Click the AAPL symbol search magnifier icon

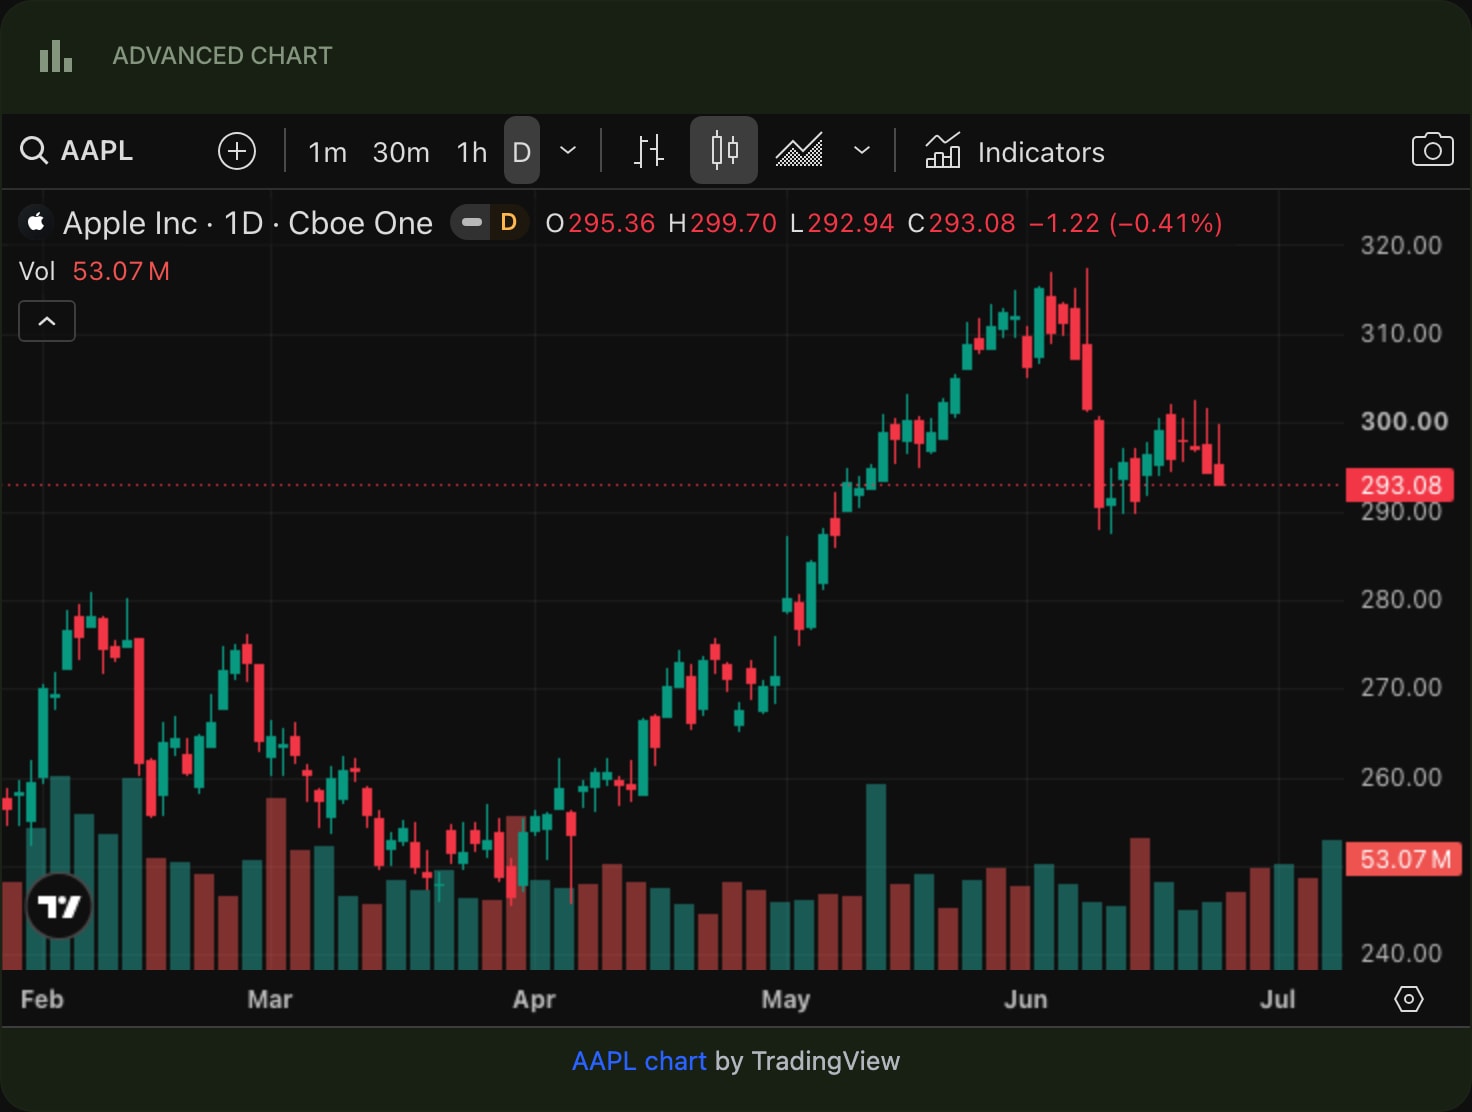34,151
